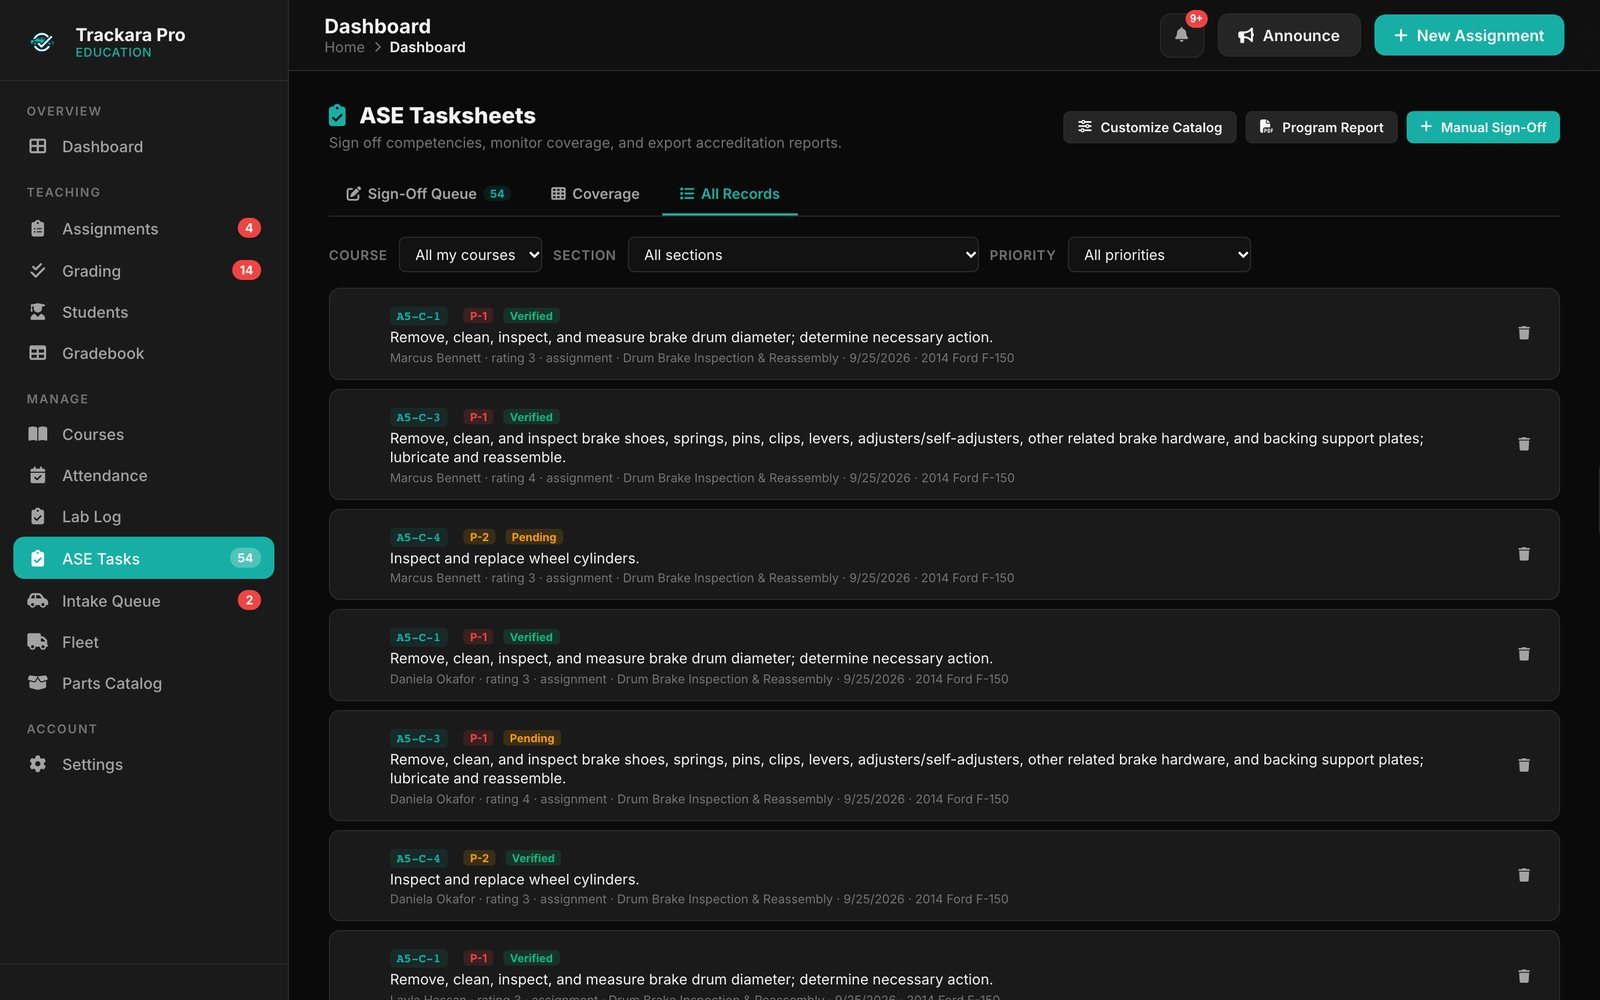1600x1000 pixels.
Task: Open Gradebook in sidebar
Action: click(x=144, y=353)
